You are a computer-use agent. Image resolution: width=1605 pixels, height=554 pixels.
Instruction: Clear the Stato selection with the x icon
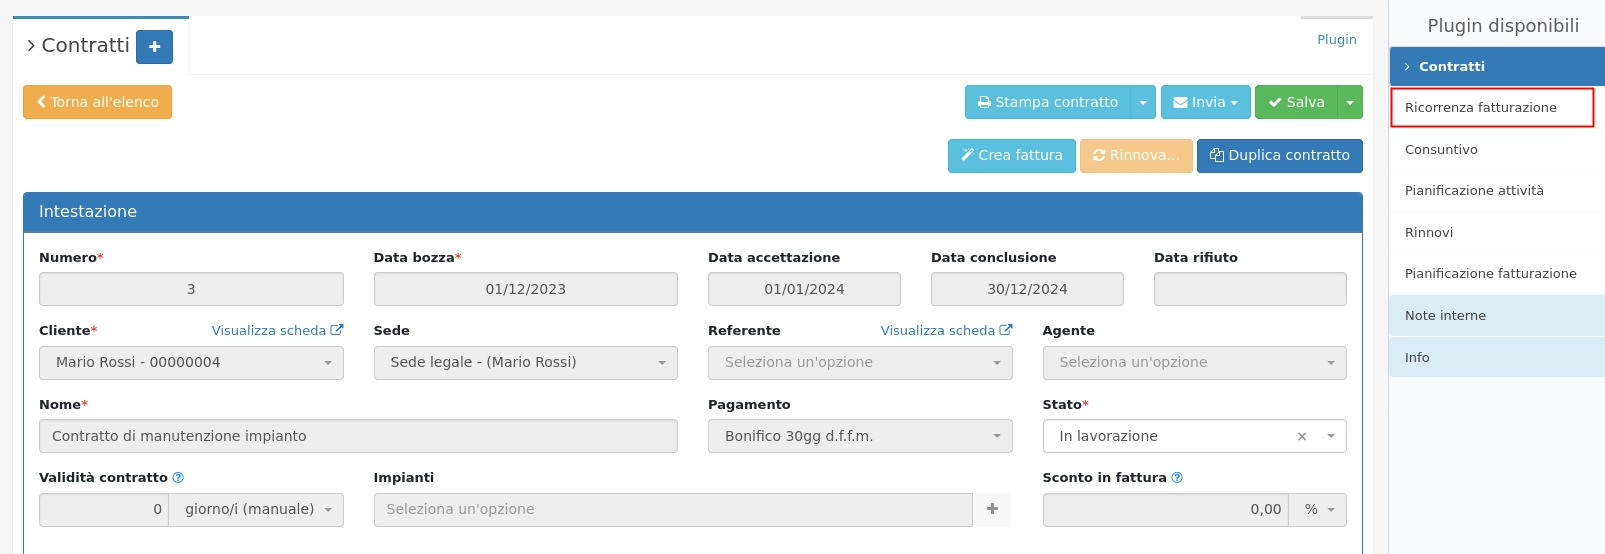tap(1301, 436)
